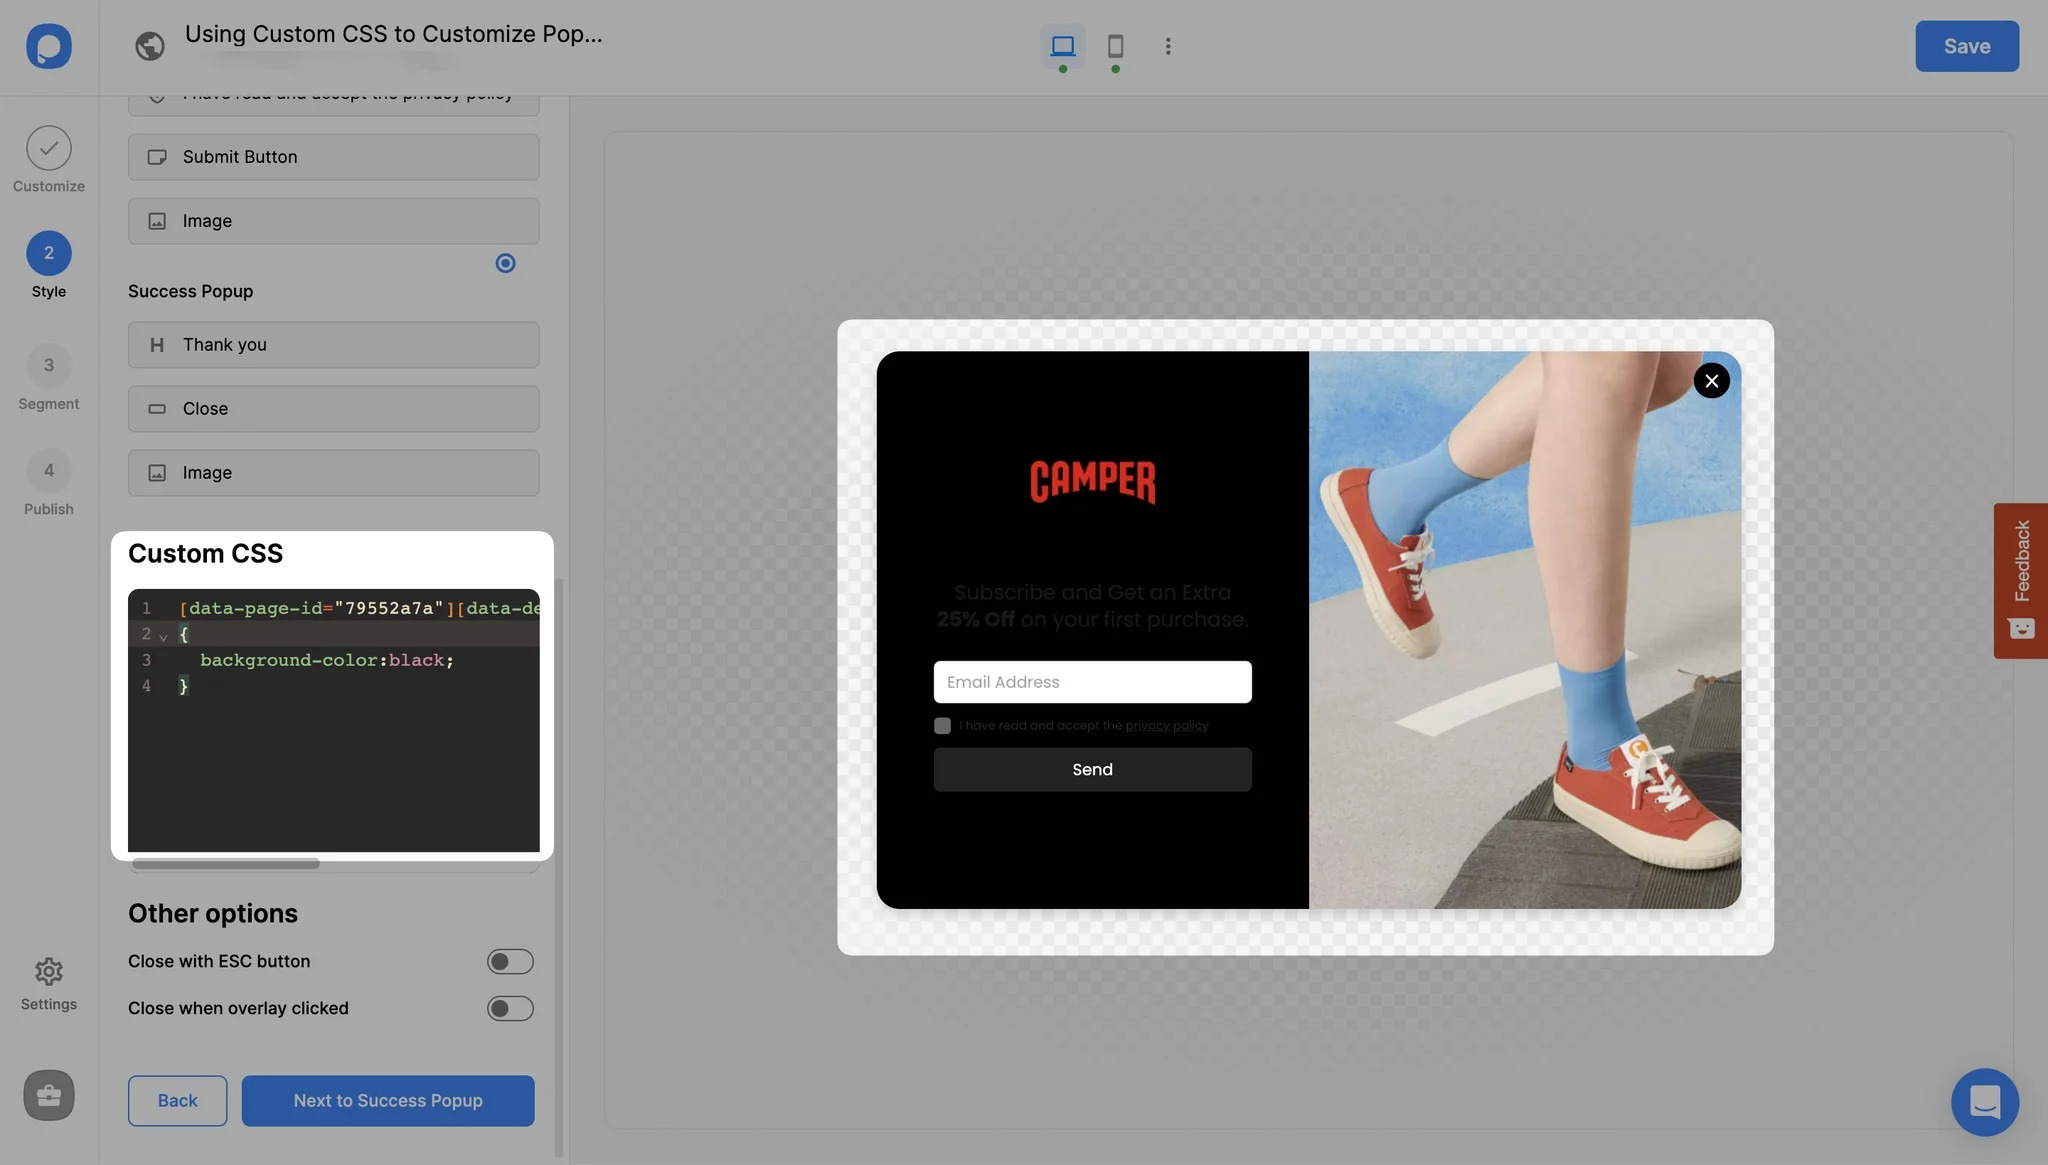
Task: Toggle Close with ESC button switch
Action: point(510,962)
